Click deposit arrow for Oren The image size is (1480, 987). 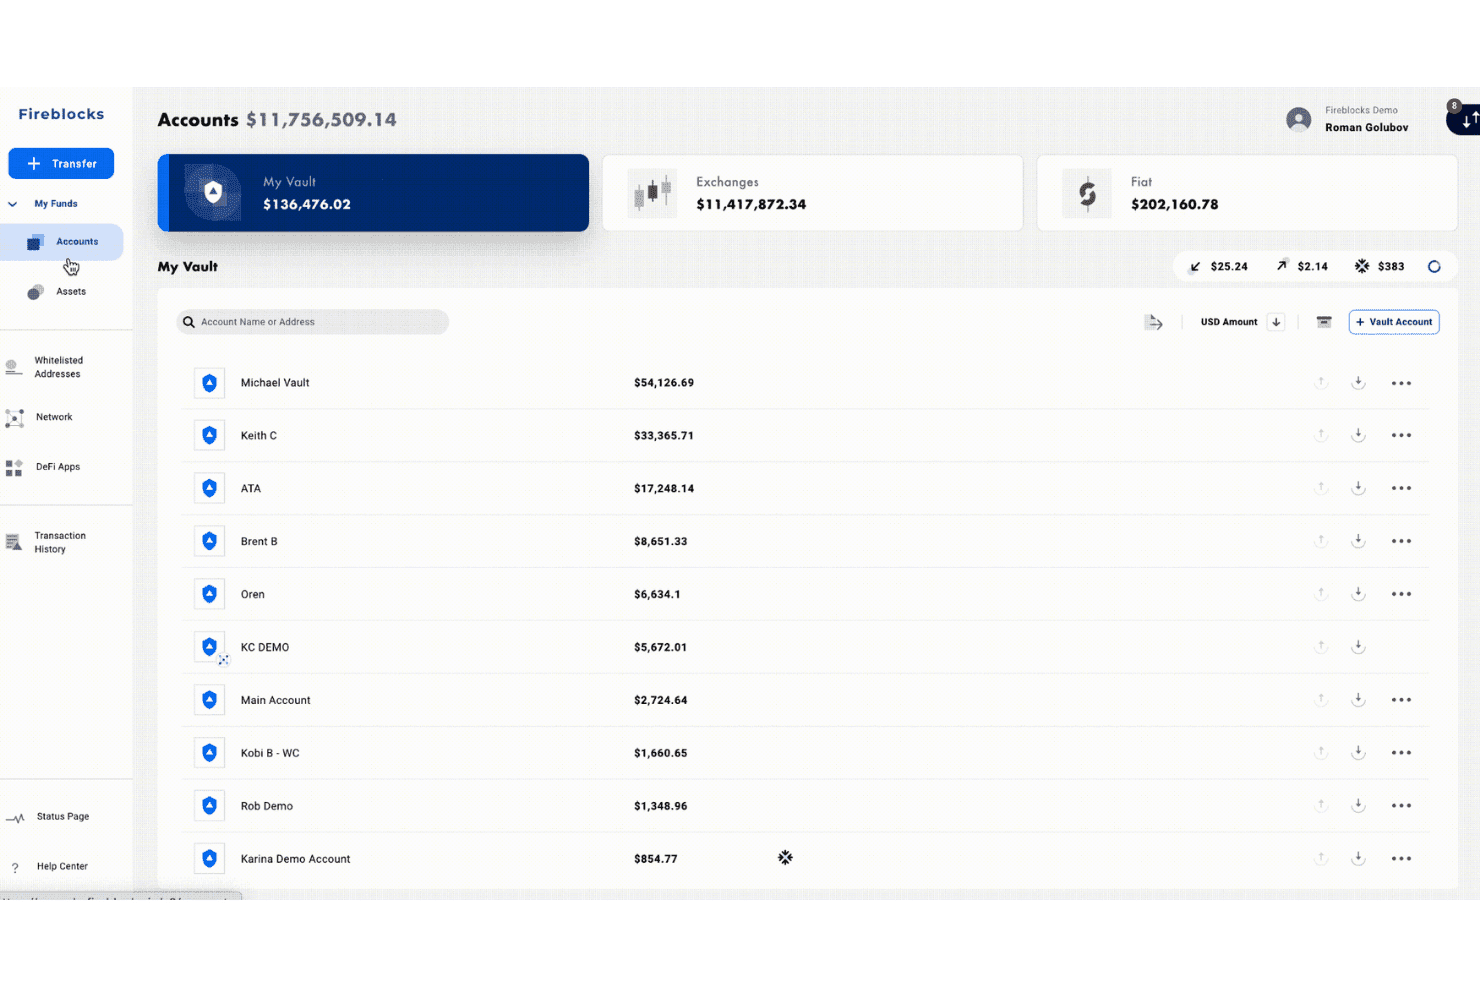click(1358, 595)
